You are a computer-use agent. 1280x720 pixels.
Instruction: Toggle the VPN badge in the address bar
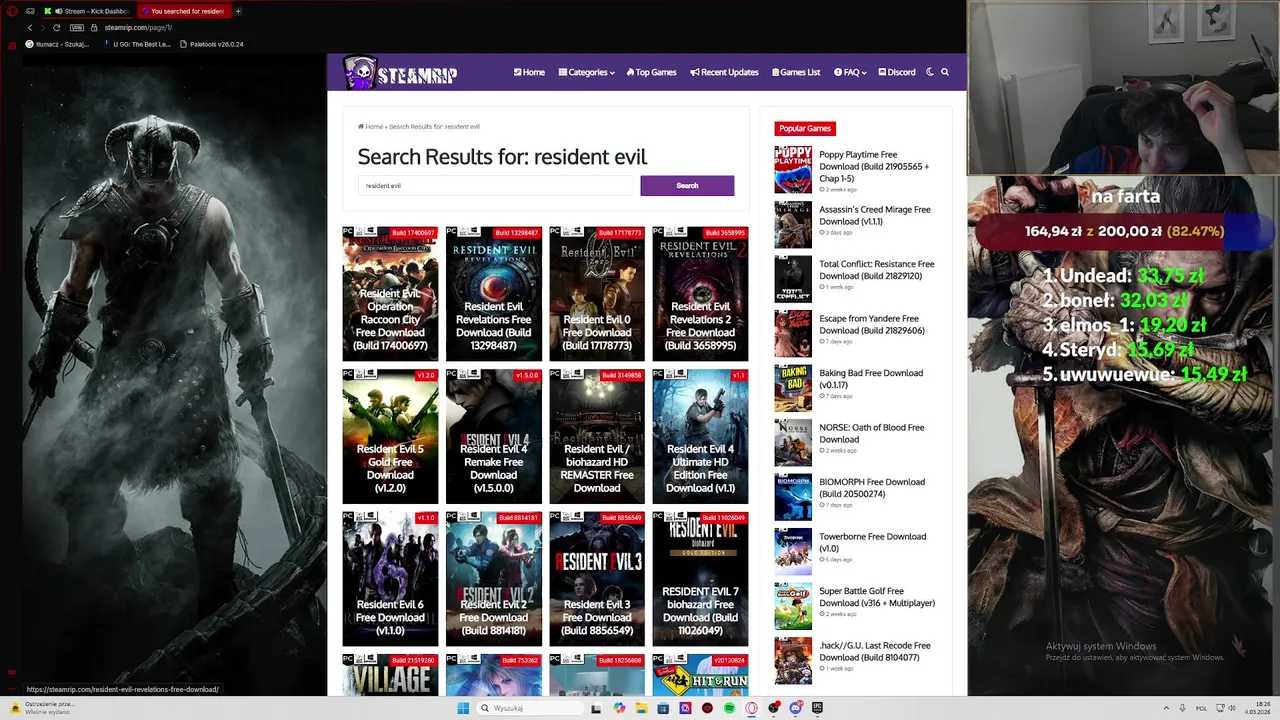click(77, 28)
